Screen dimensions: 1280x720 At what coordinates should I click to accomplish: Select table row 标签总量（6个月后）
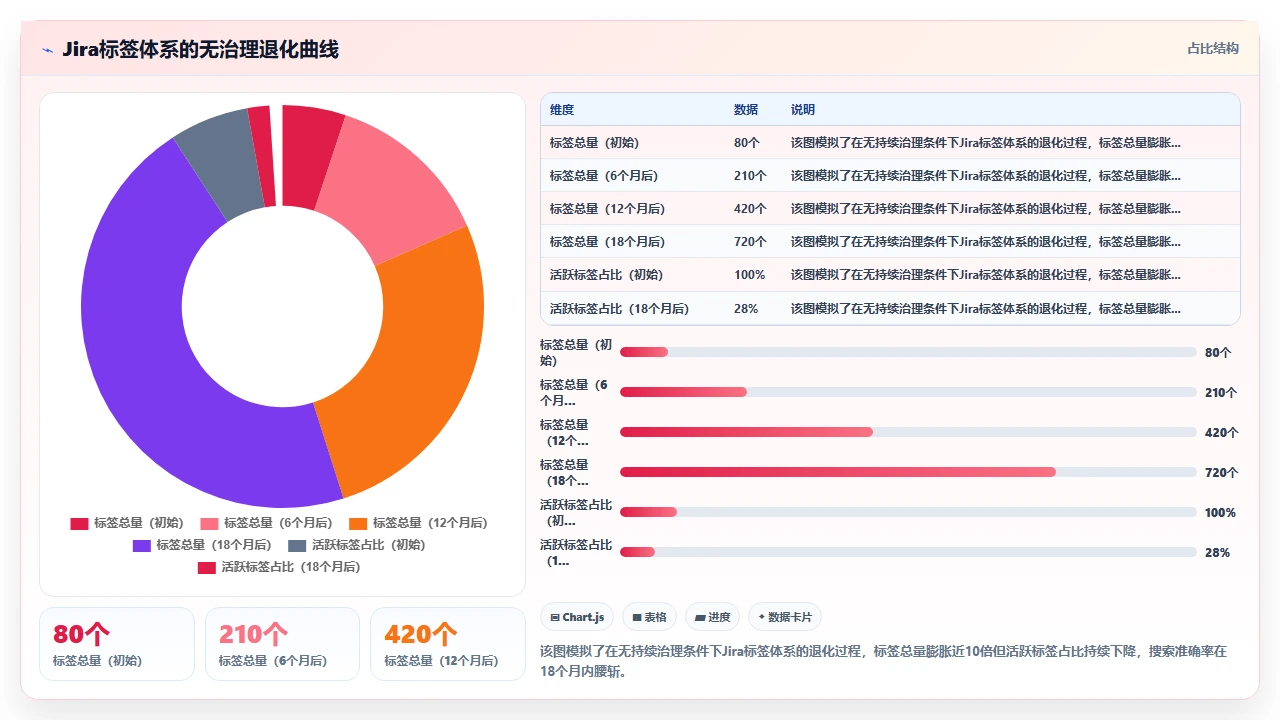[x=890, y=175]
